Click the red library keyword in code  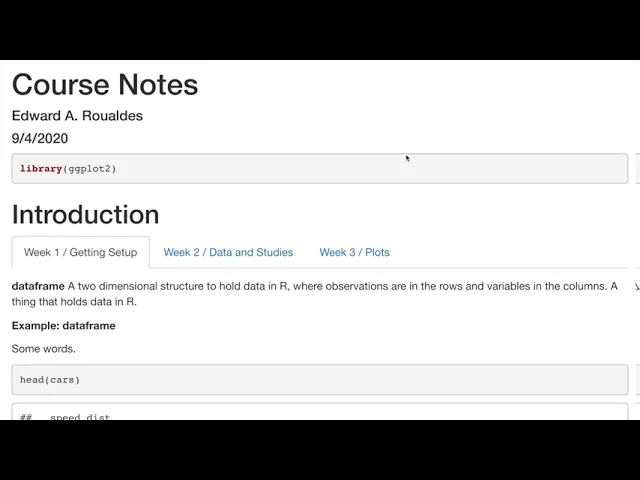point(41,169)
